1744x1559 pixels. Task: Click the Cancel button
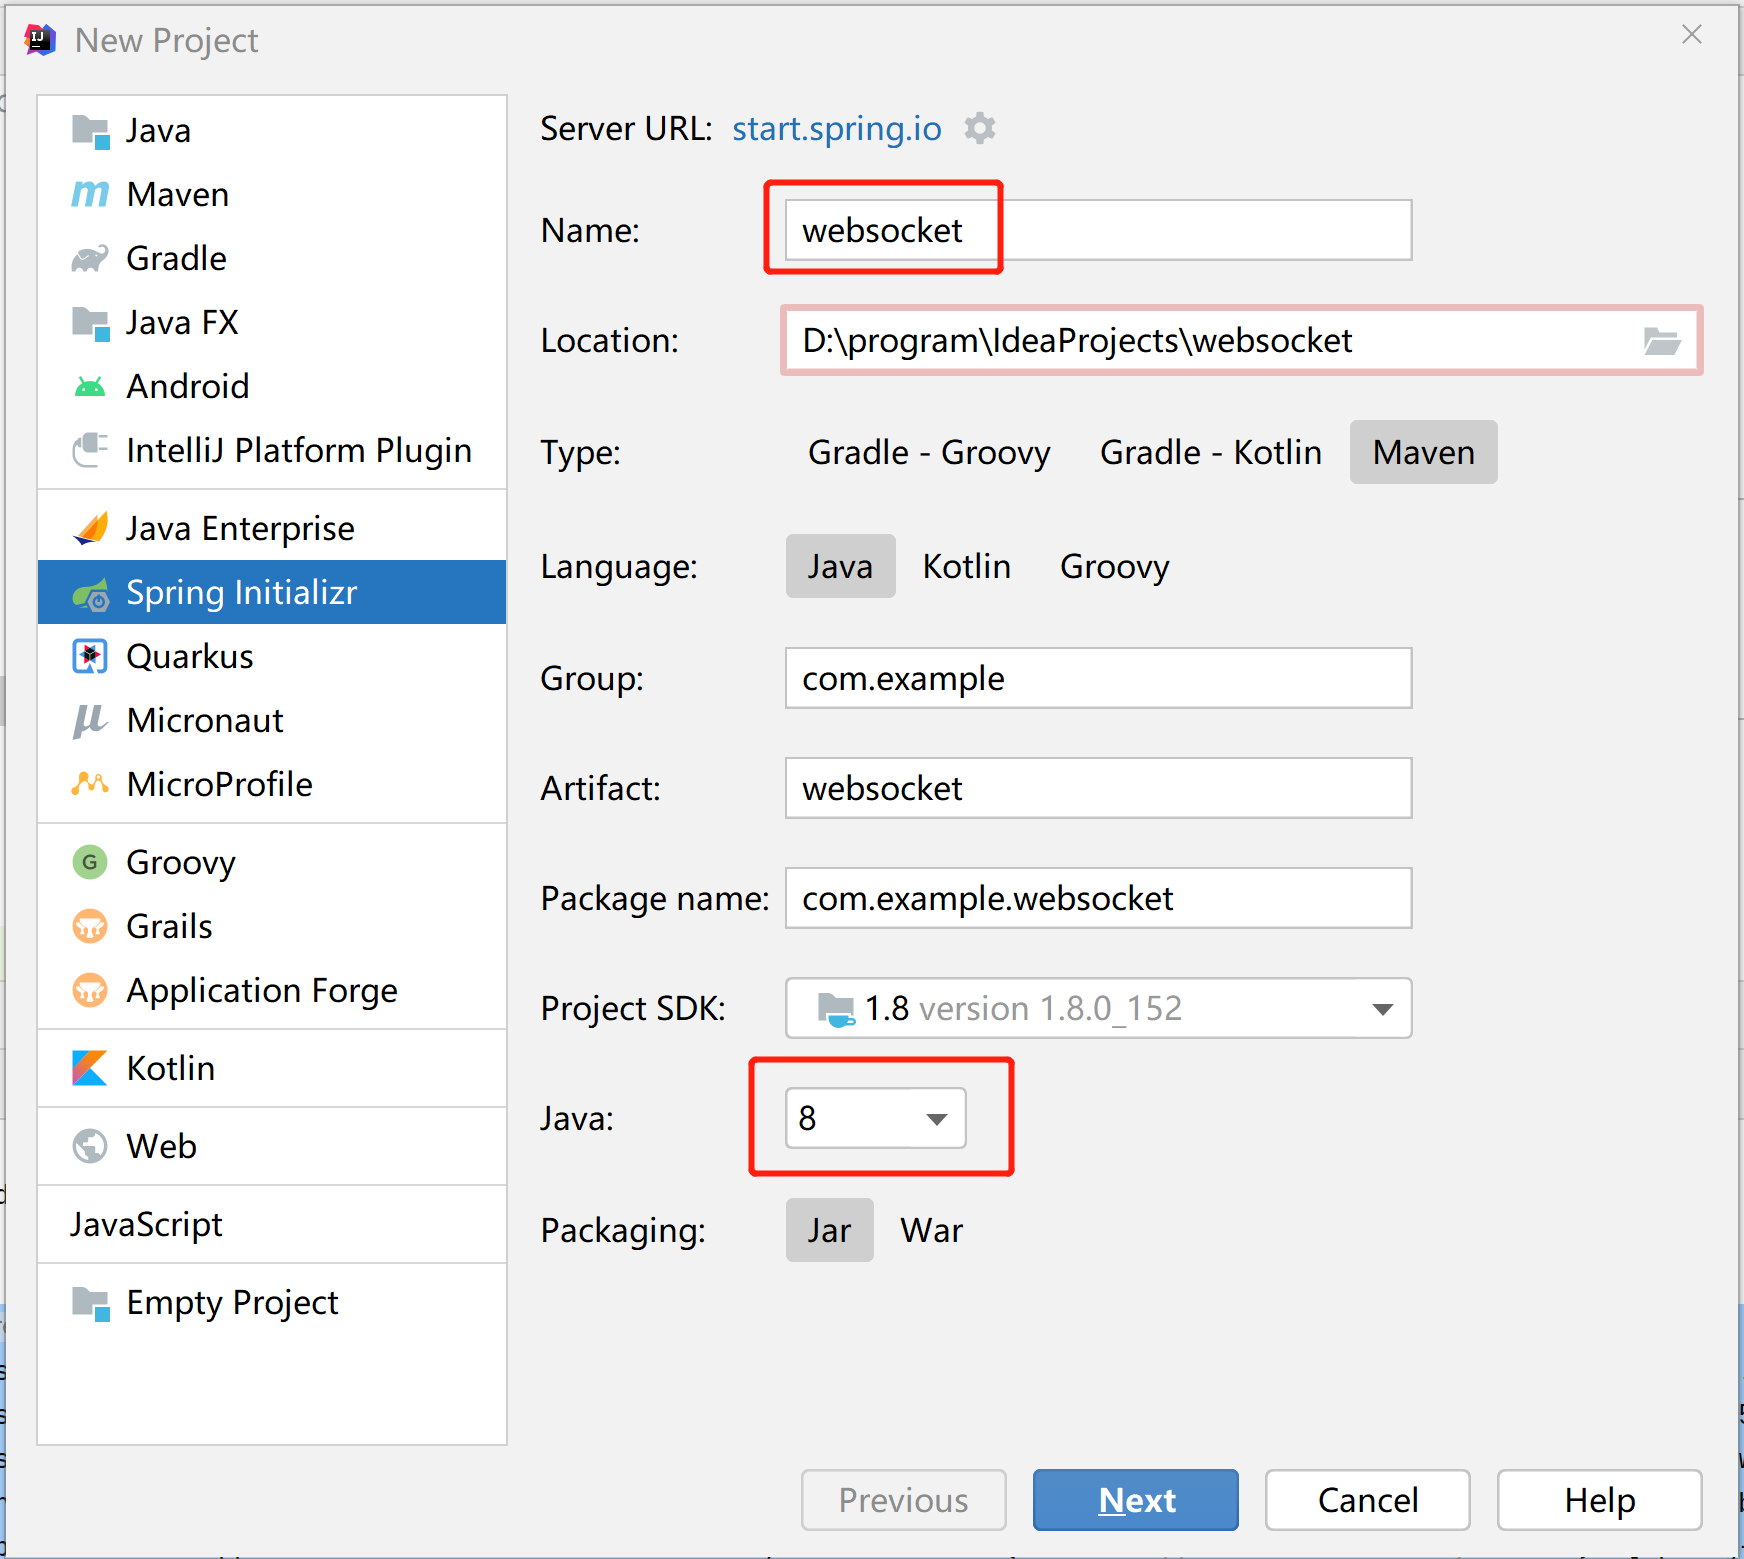pos(1367,1500)
